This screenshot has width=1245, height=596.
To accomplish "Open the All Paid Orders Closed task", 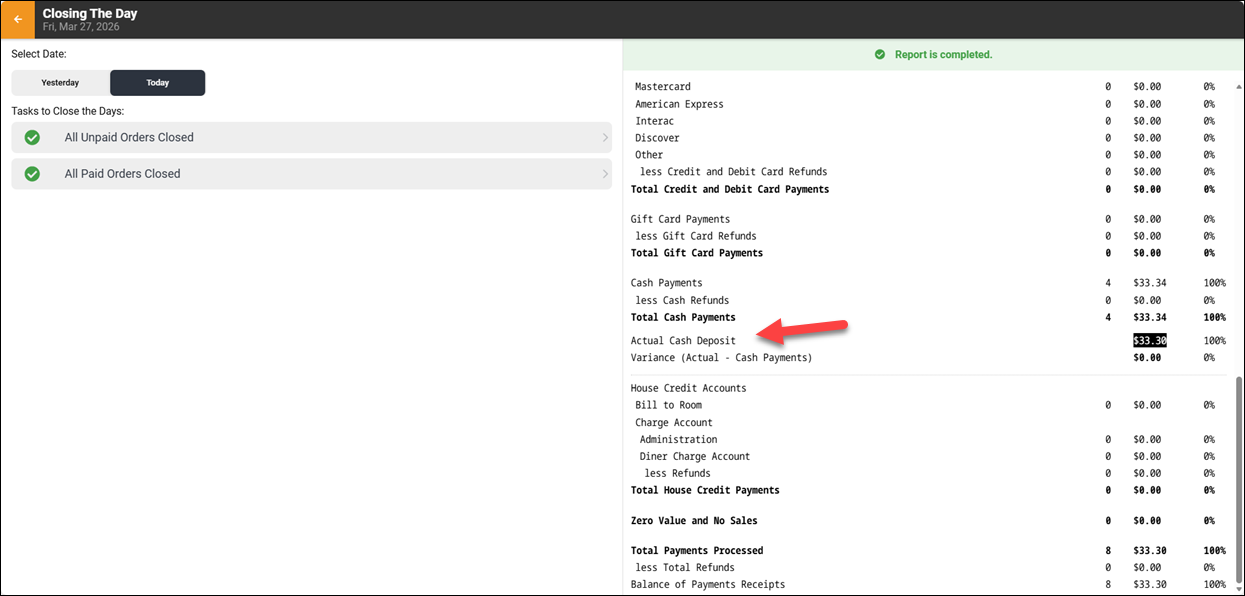I will click(312, 174).
